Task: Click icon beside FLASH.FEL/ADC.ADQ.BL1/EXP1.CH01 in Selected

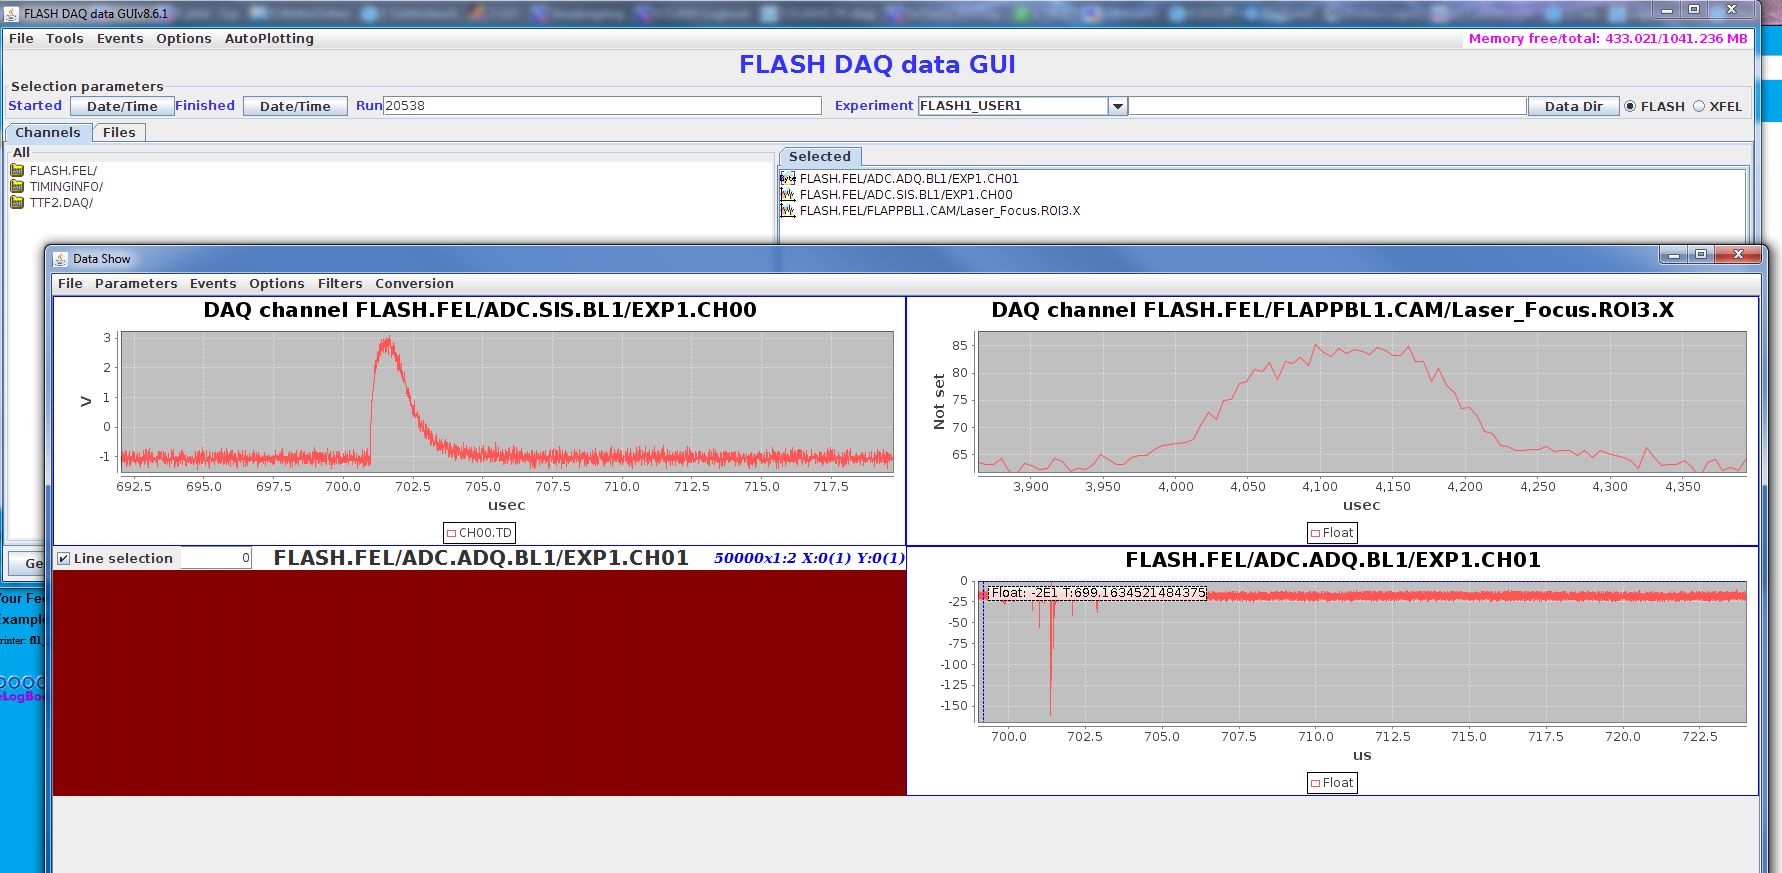Action: tap(788, 179)
